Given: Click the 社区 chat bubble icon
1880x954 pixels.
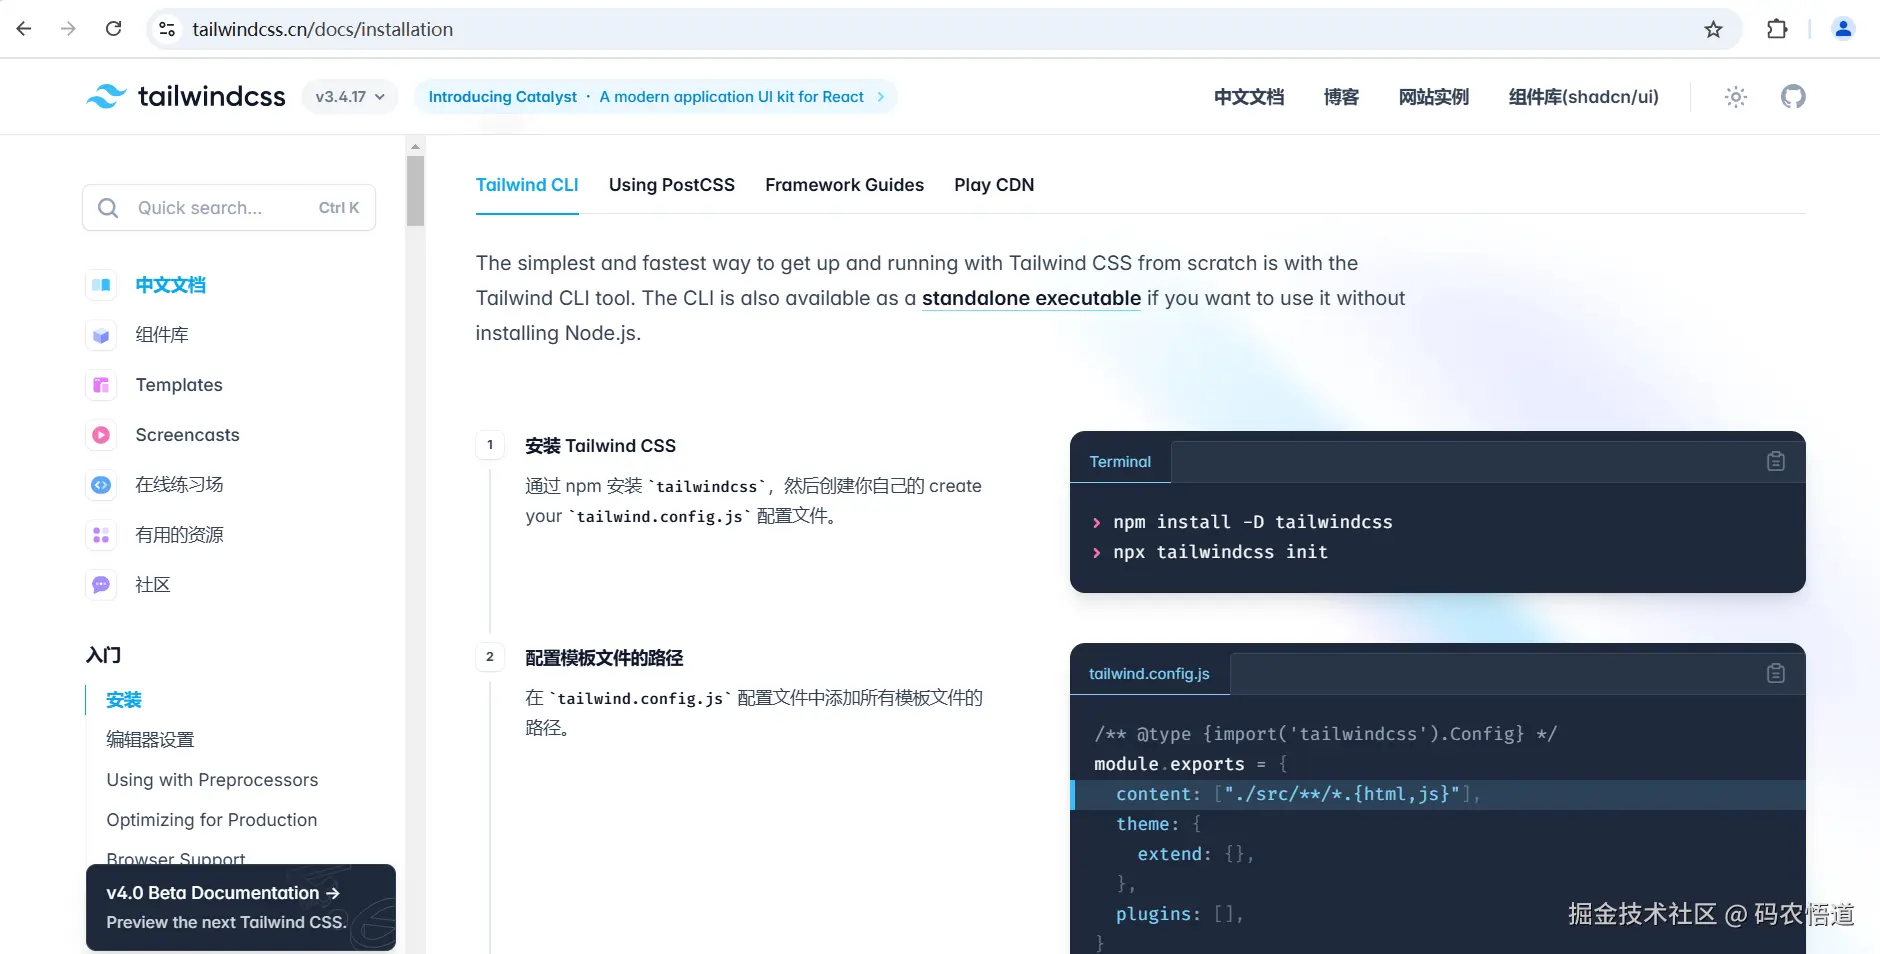Looking at the screenshot, I should [x=101, y=585].
